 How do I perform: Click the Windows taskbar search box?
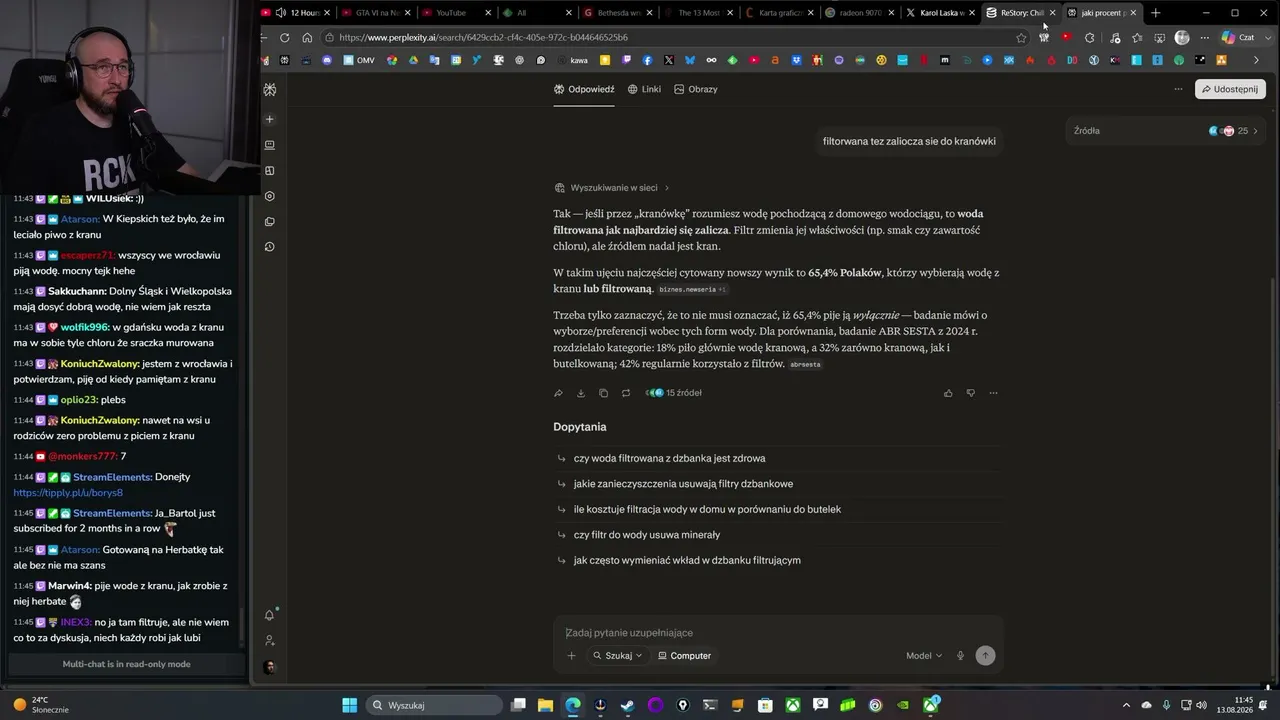coord(433,705)
